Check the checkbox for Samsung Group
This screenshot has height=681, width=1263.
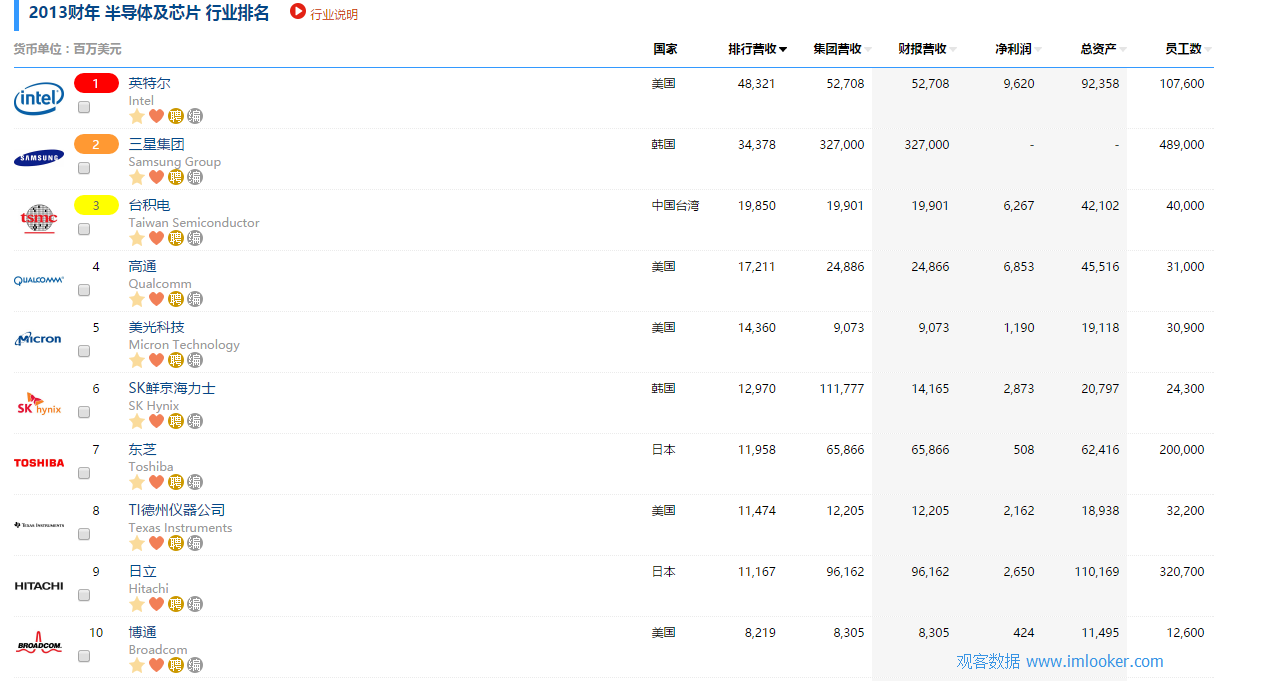pos(84,168)
